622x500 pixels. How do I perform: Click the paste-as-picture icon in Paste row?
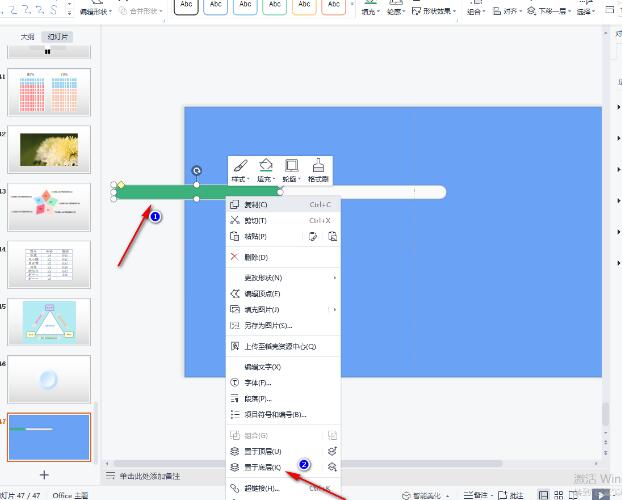333,237
